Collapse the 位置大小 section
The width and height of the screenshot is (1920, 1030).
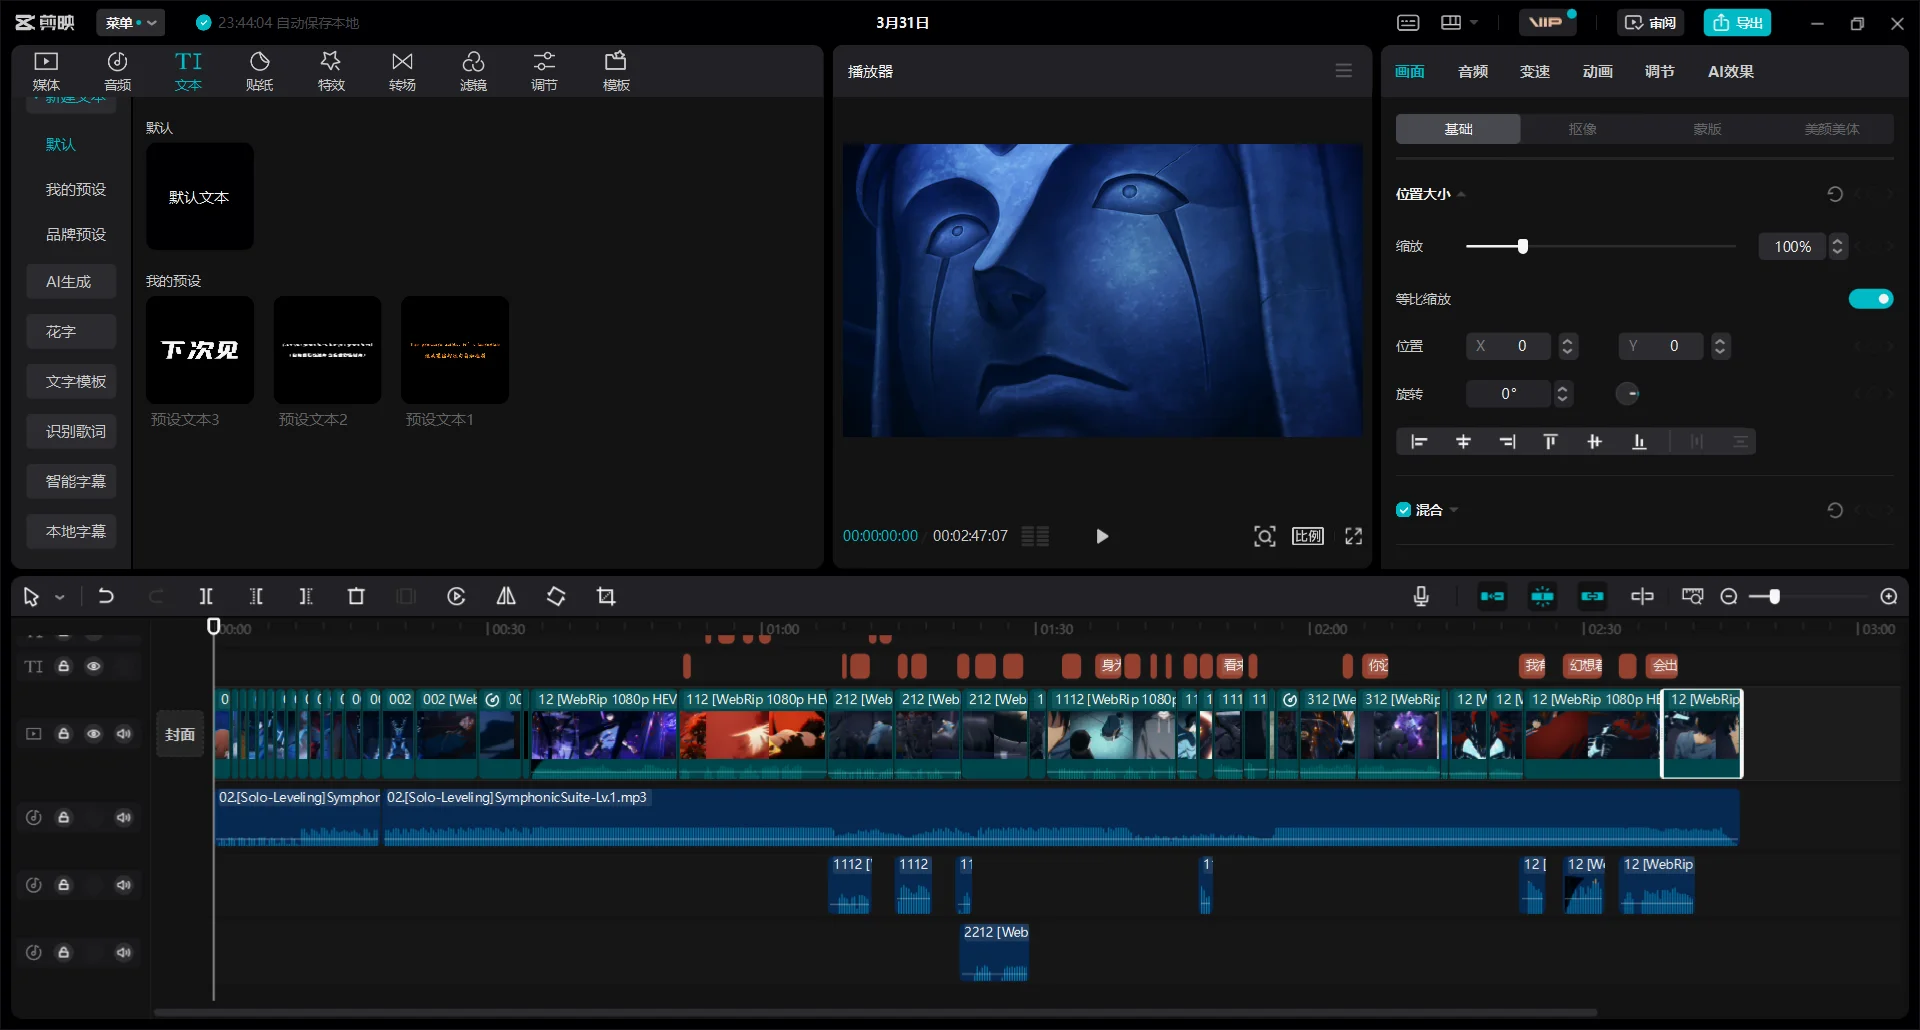pos(1462,194)
